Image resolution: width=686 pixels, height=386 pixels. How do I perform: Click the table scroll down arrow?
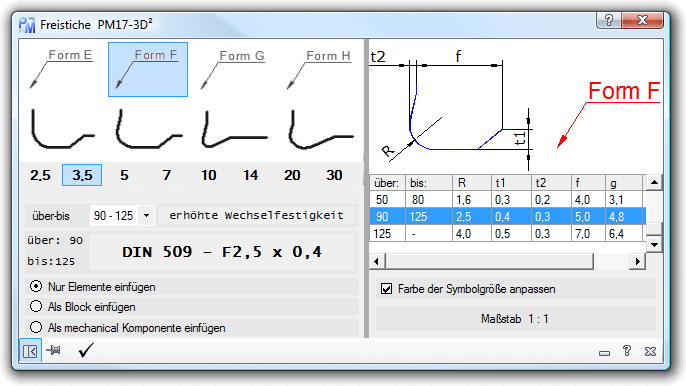654,245
